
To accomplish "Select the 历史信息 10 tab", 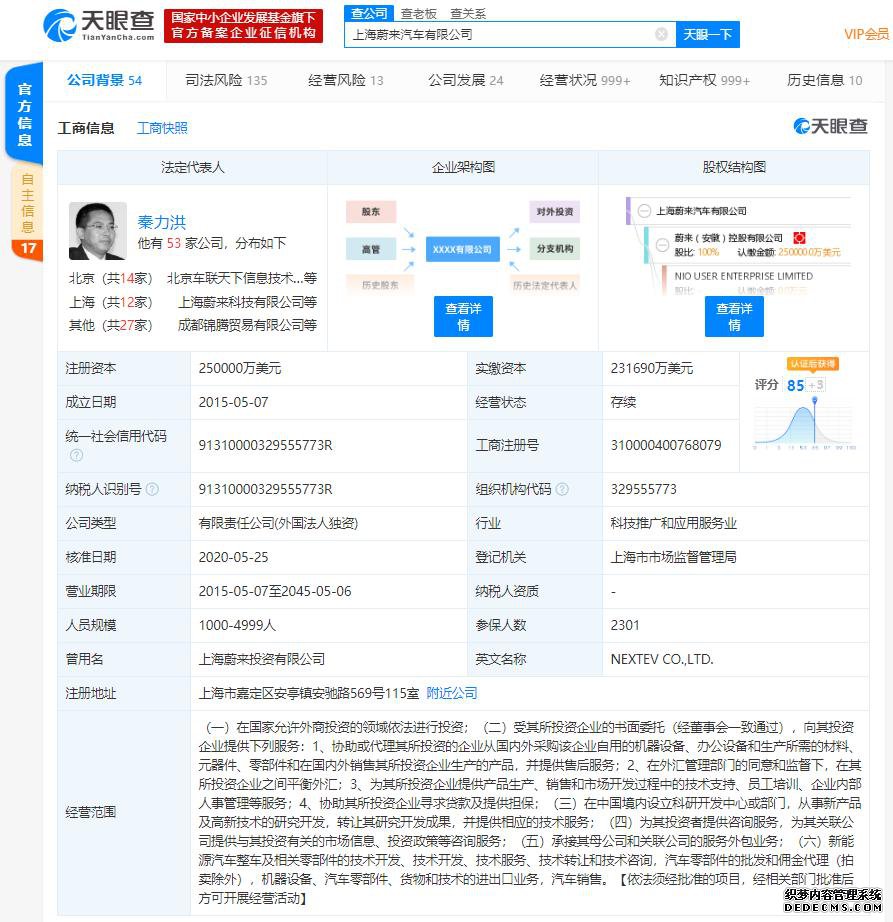I will tap(824, 80).
